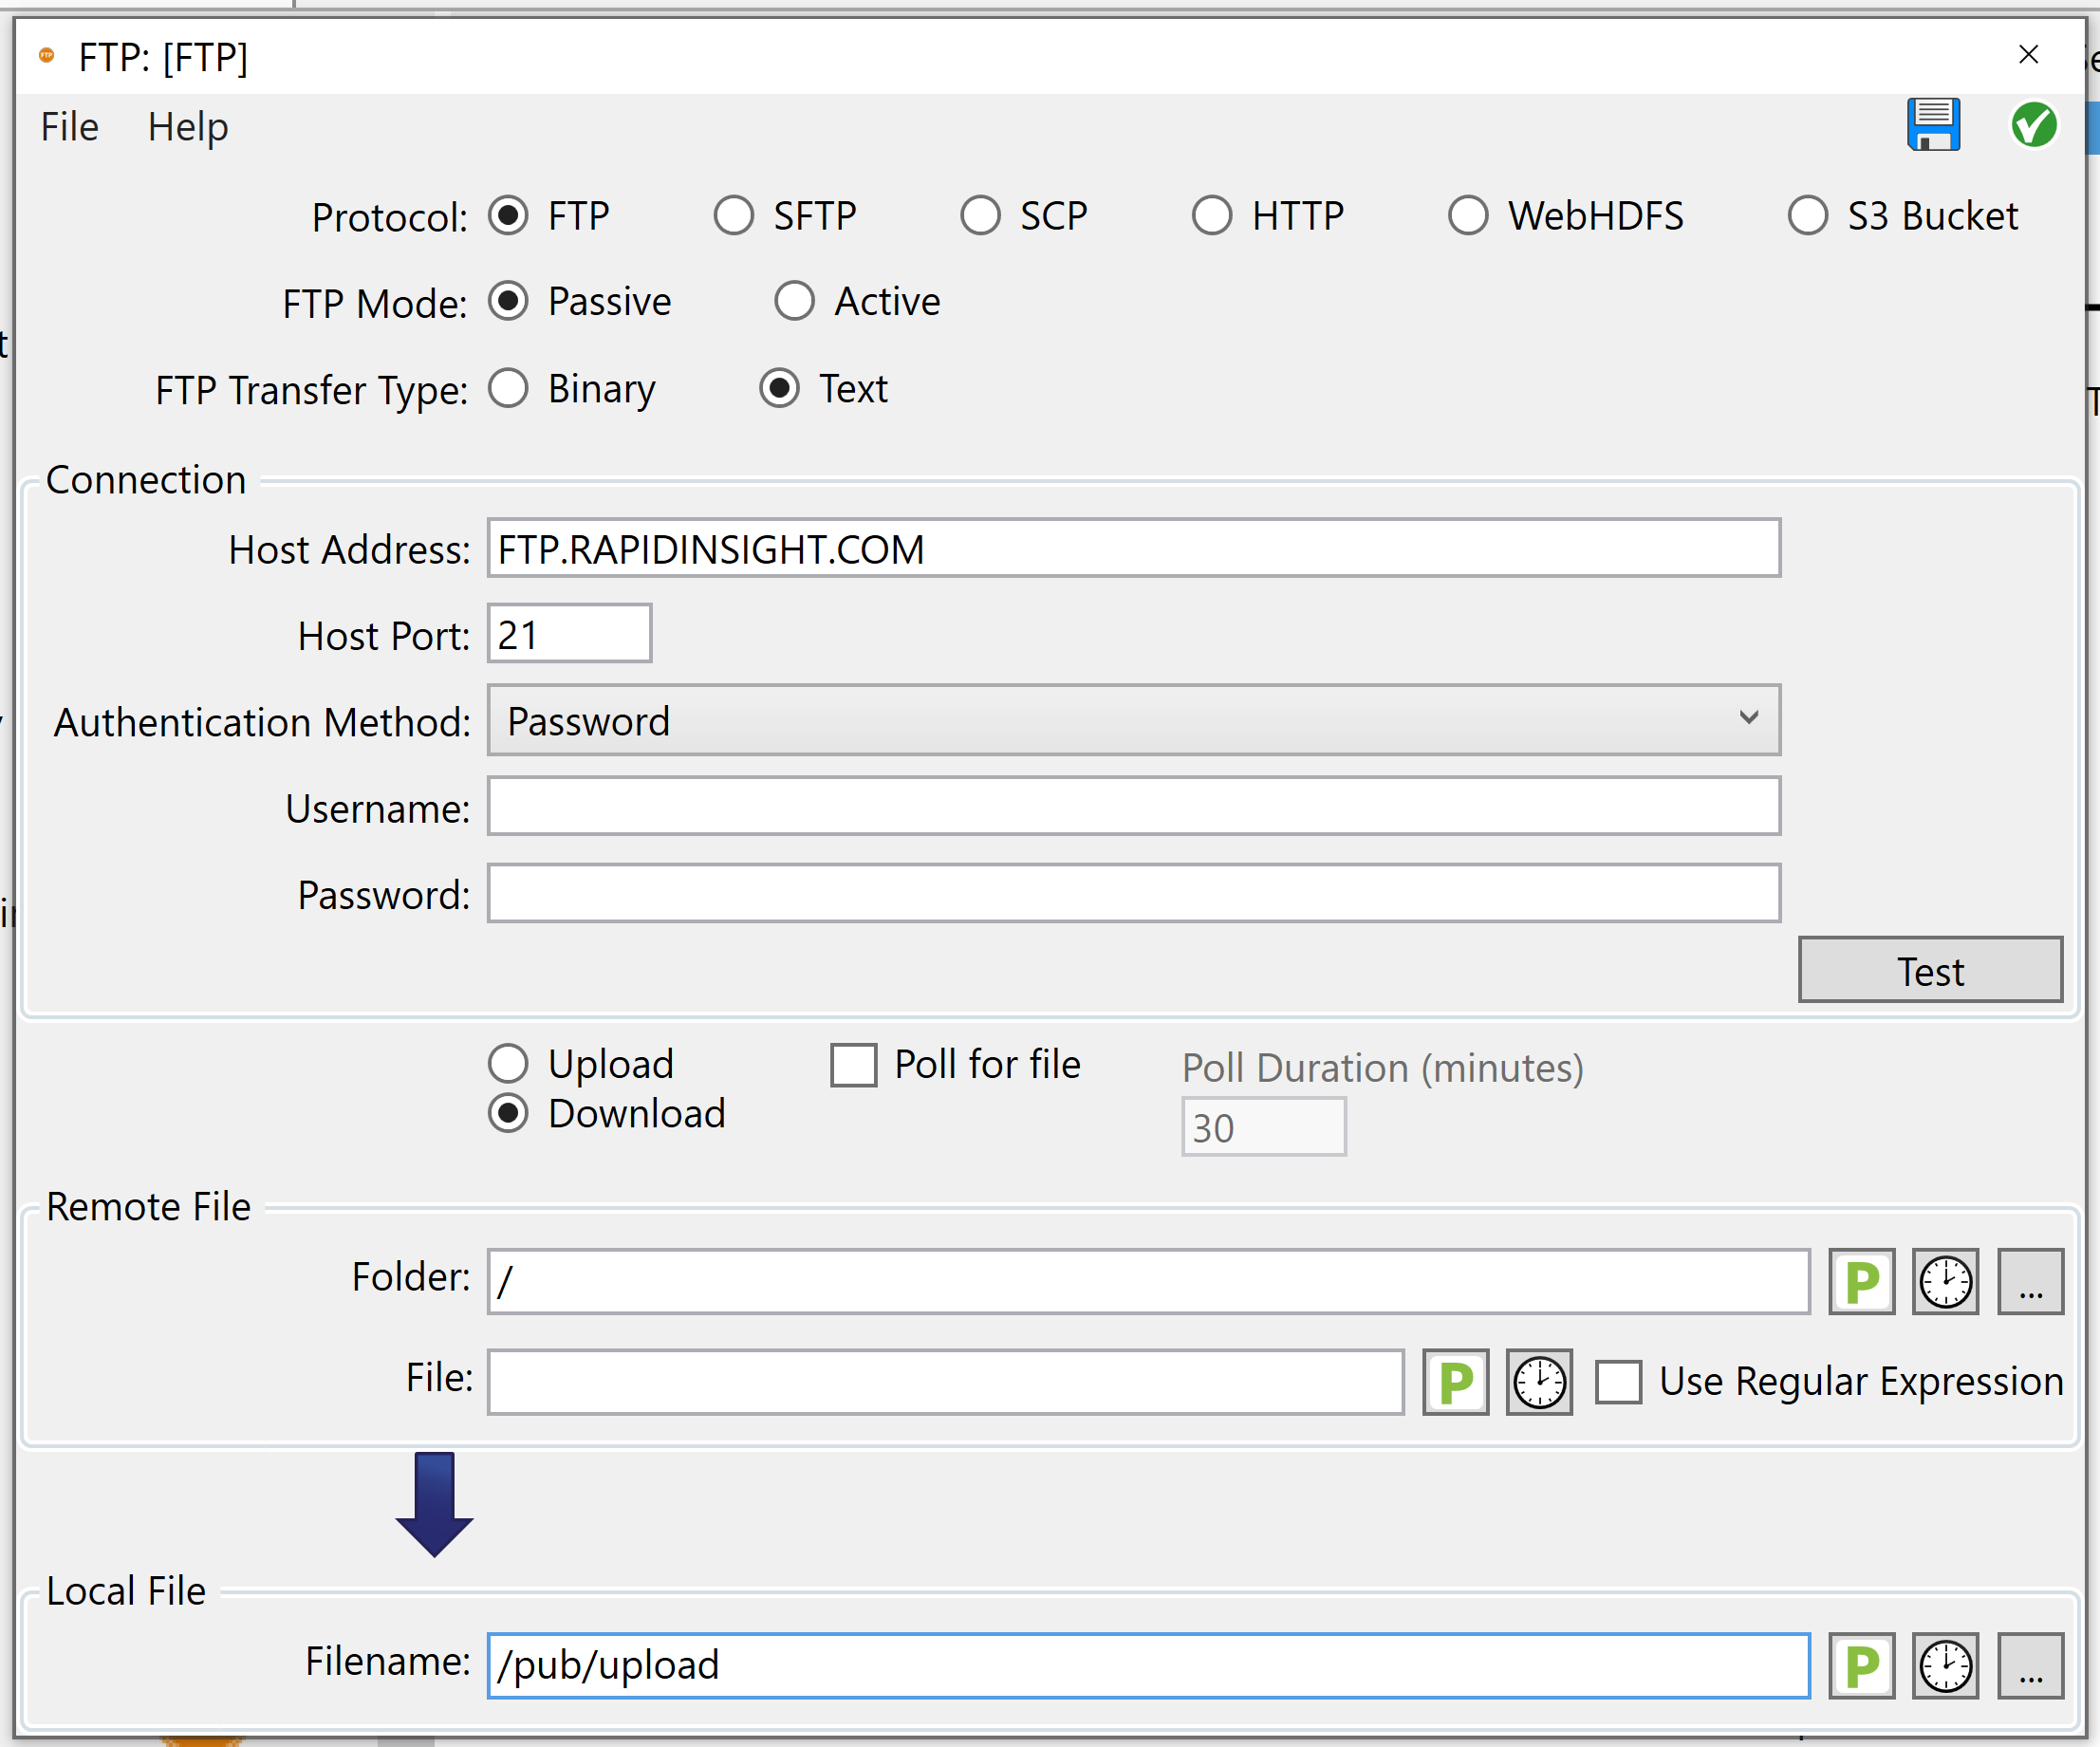Browse for the remote folder
This screenshot has height=1747, width=2100.
click(2030, 1281)
